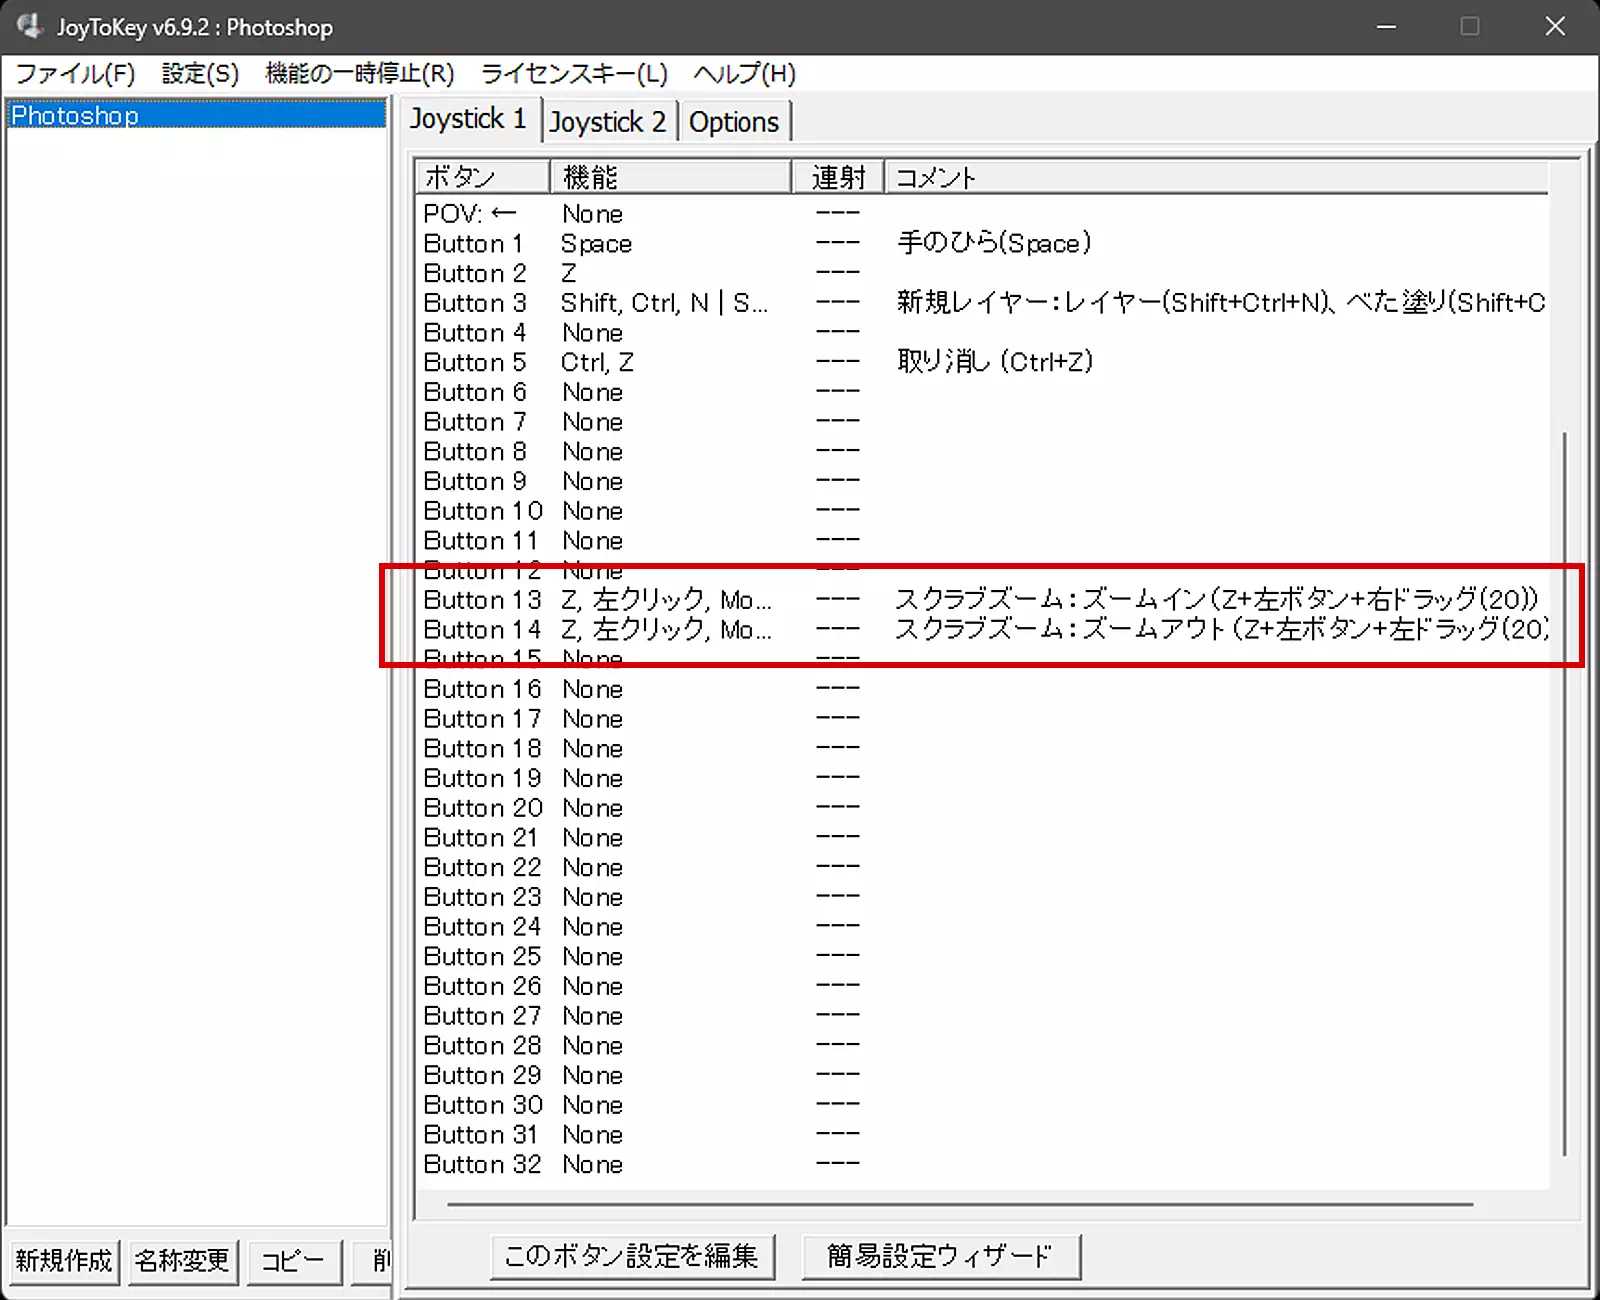
Task: Click the horizontal scrollbar below button list
Action: [960, 1204]
